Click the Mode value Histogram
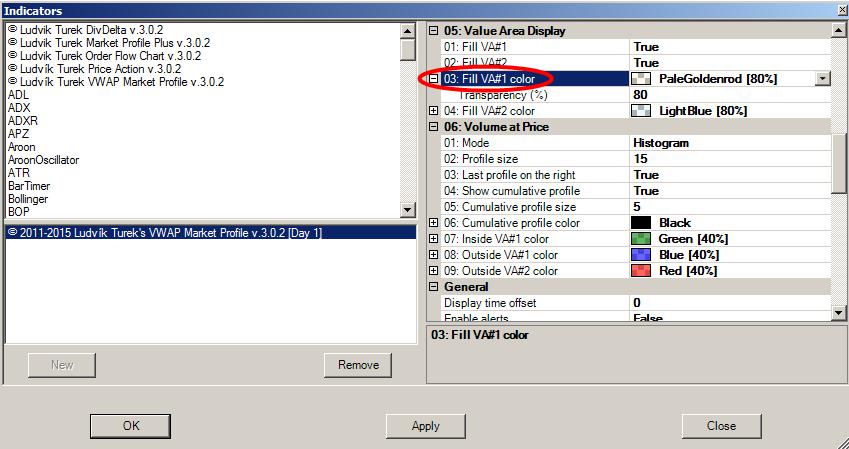This screenshot has height=449, width=849. (x=729, y=143)
